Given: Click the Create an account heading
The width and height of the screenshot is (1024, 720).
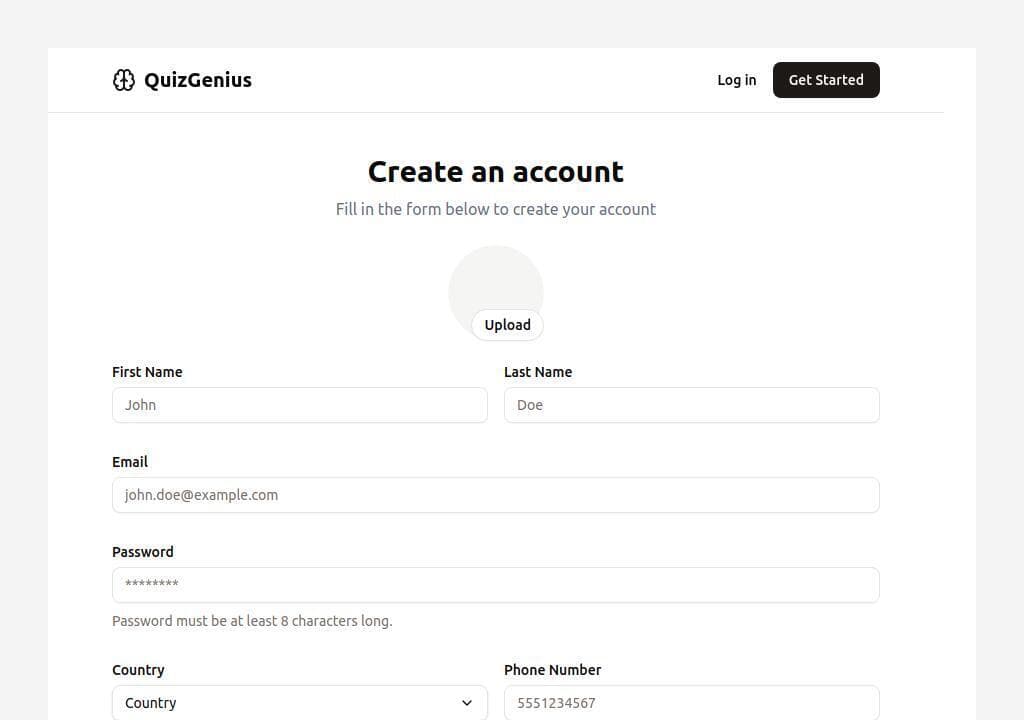Looking at the screenshot, I should (496, 172).
